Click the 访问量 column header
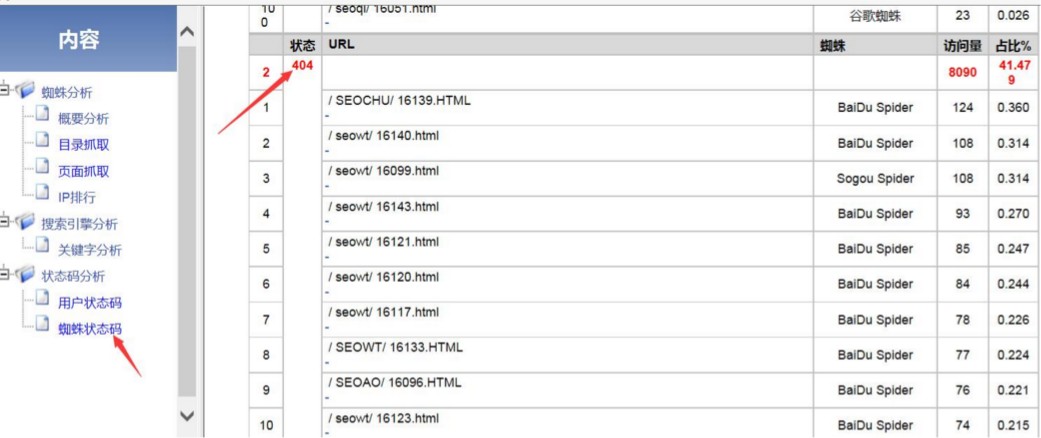Image resolution: width=1041 pixels, height=438 pixels. pos(962,46)
